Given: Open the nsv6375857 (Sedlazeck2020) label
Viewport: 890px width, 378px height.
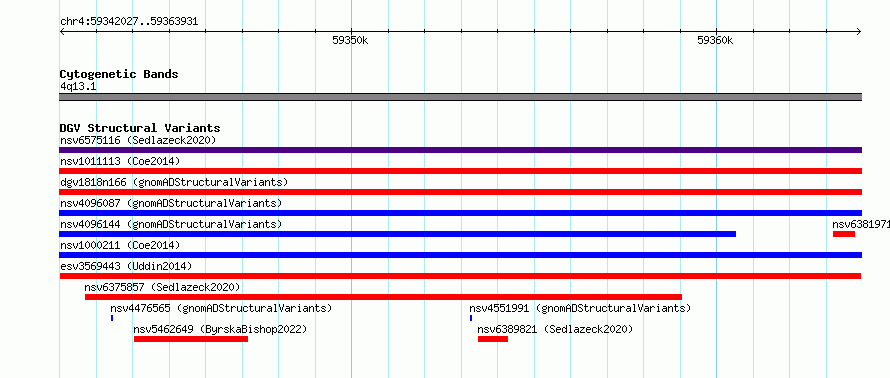Looking at the screenshot, I should [x=162, y=287].
